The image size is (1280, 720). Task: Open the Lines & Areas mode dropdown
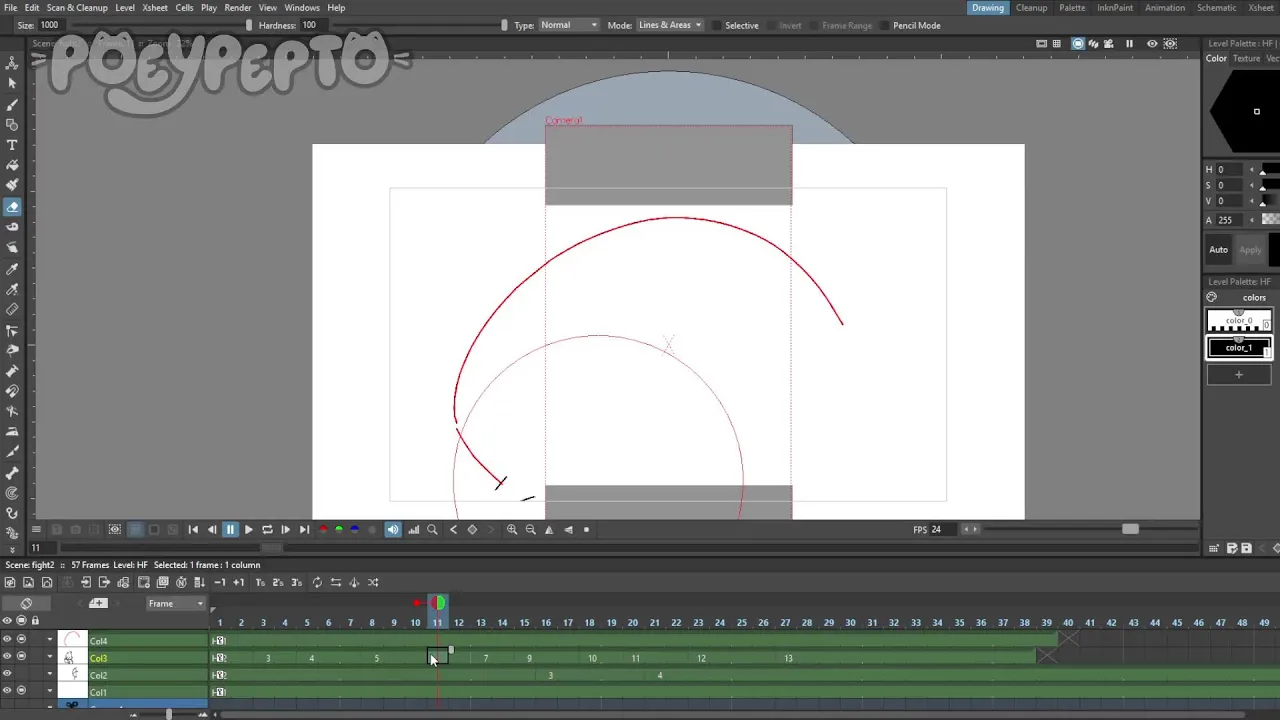point(669,25)
